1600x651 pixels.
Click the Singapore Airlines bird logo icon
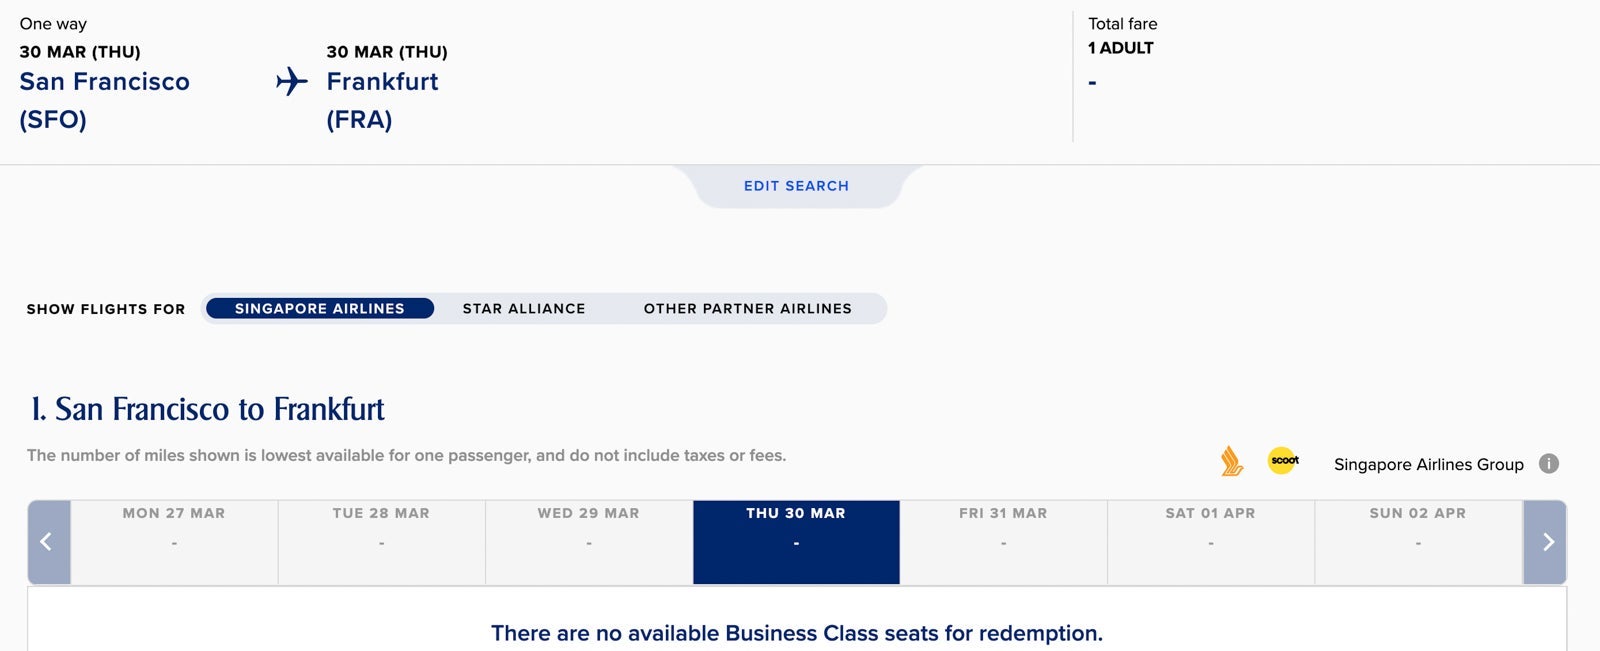pyautogui.click(x=1231, y=462)
